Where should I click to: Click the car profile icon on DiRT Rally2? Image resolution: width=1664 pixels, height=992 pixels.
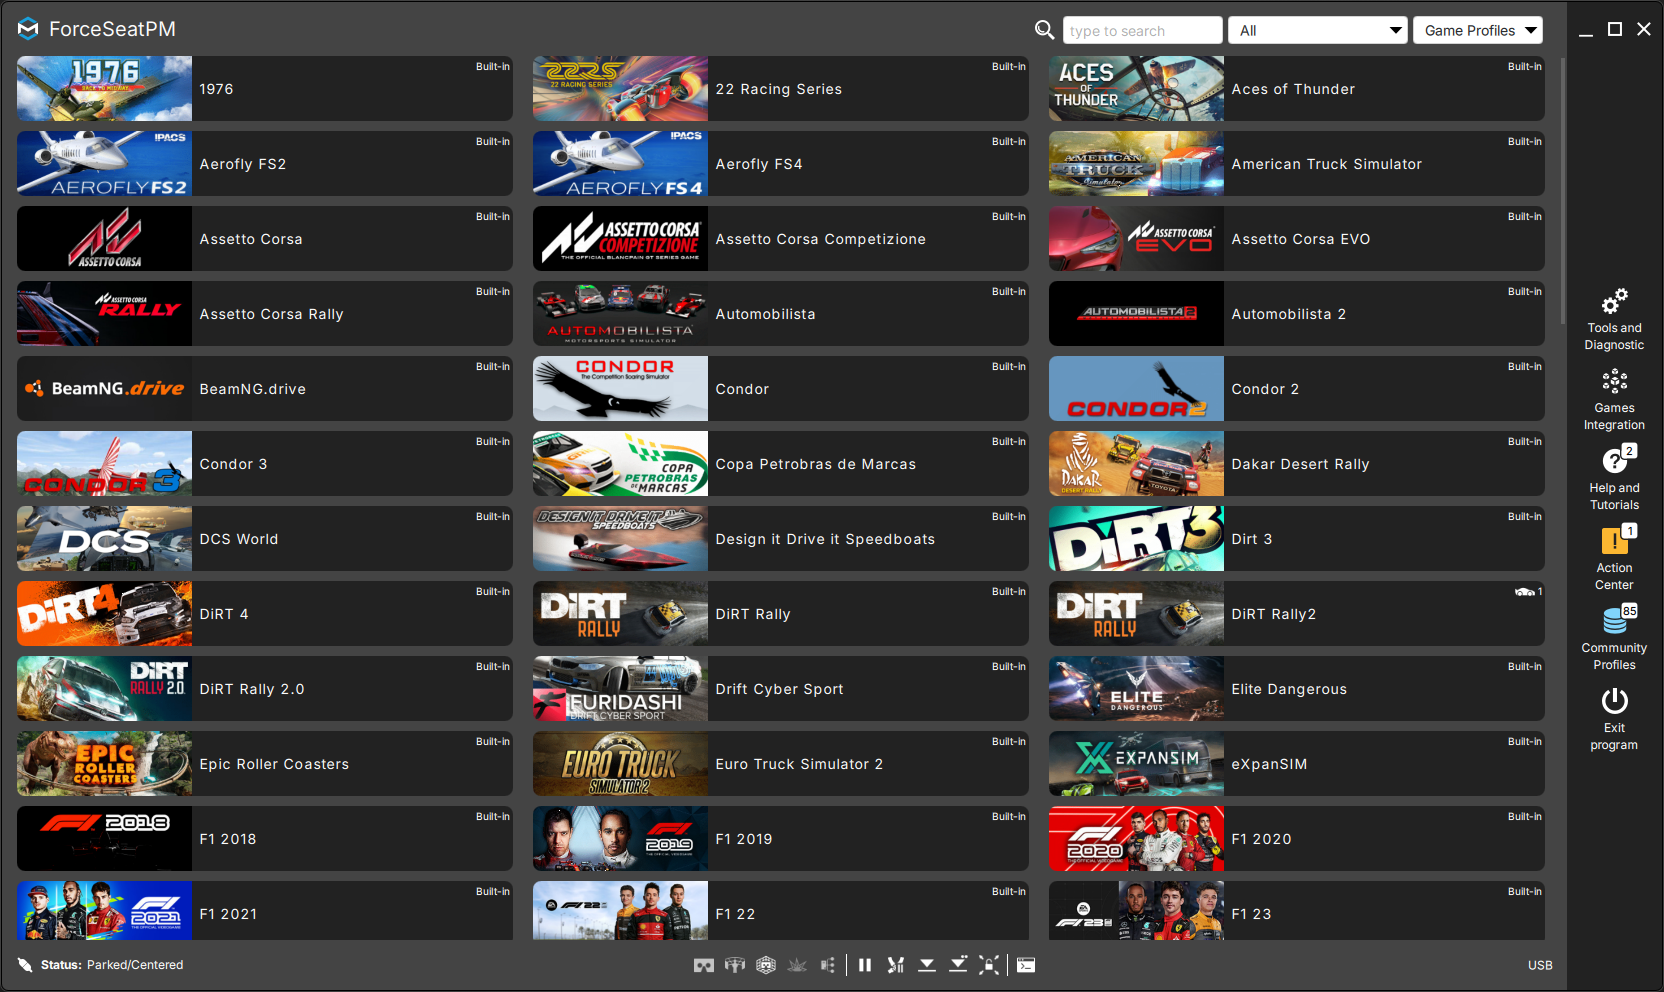pos(1525,592)
